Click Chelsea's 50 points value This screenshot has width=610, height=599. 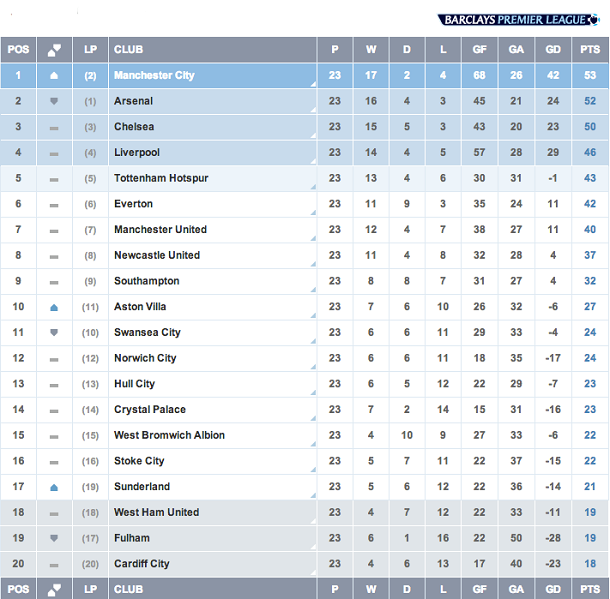tap(590, 127)
